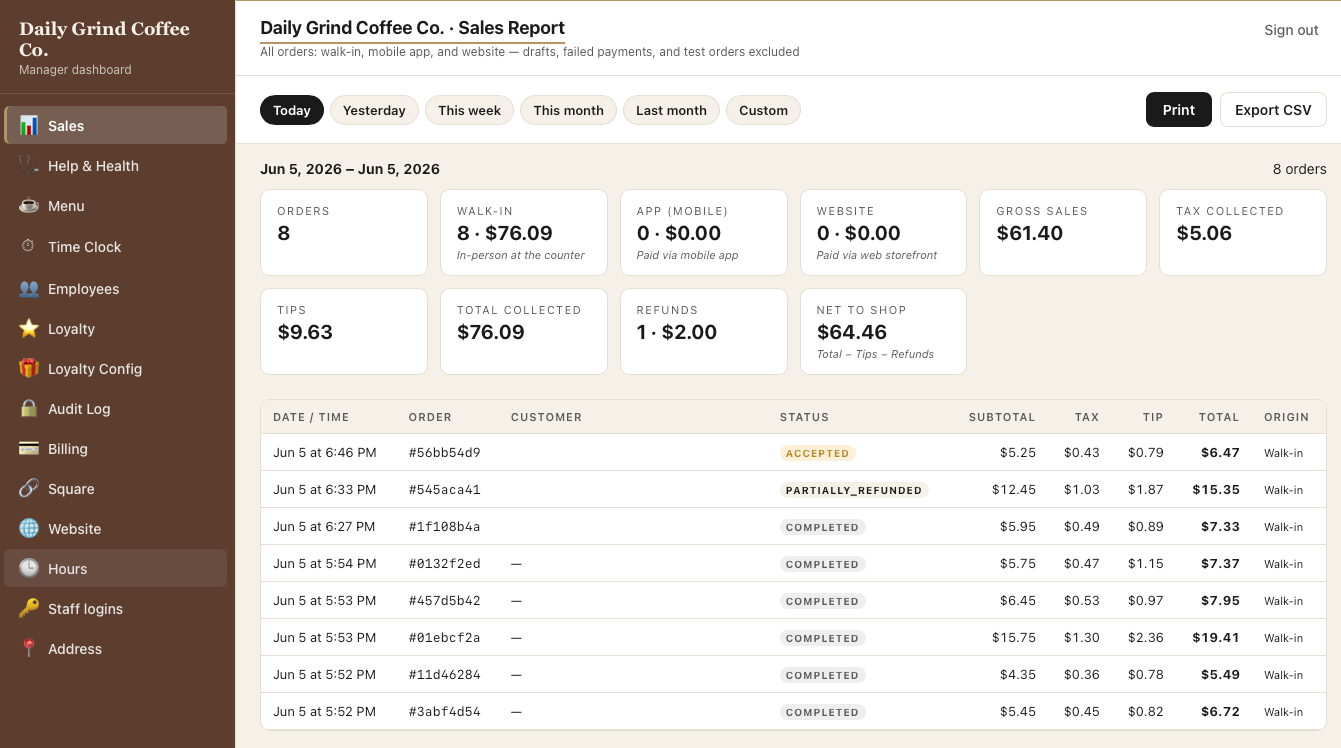
Task: Click the Address pin icon
Action: pyautogui.click(x=29, y=649)
